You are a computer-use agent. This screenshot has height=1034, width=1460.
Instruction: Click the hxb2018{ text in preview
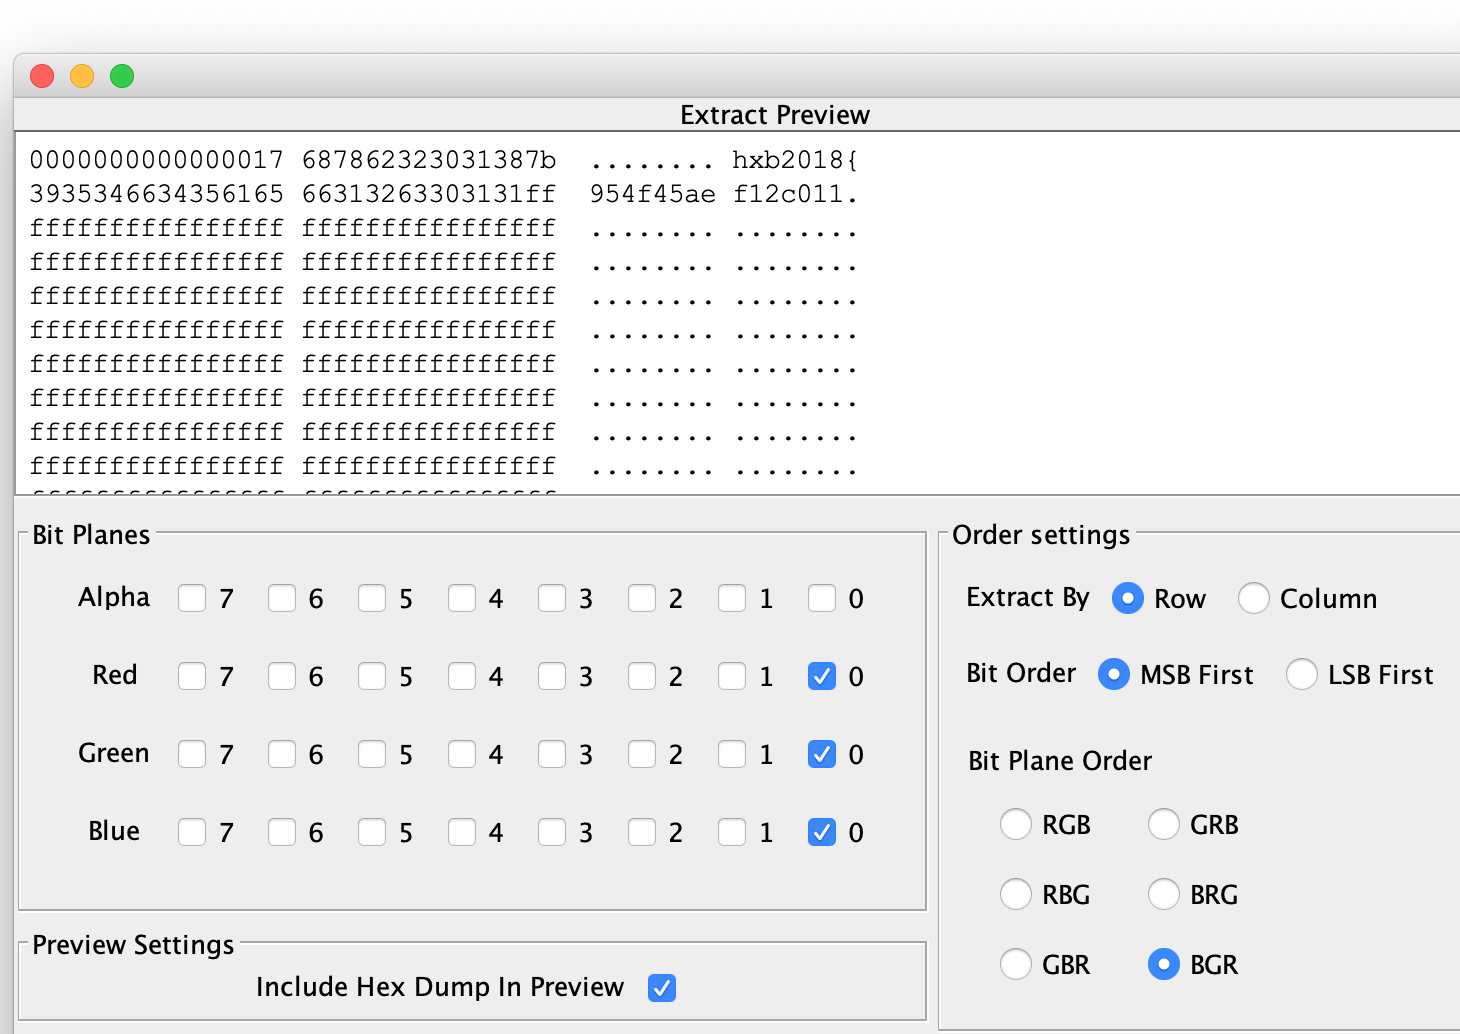(x=795, y=160)
